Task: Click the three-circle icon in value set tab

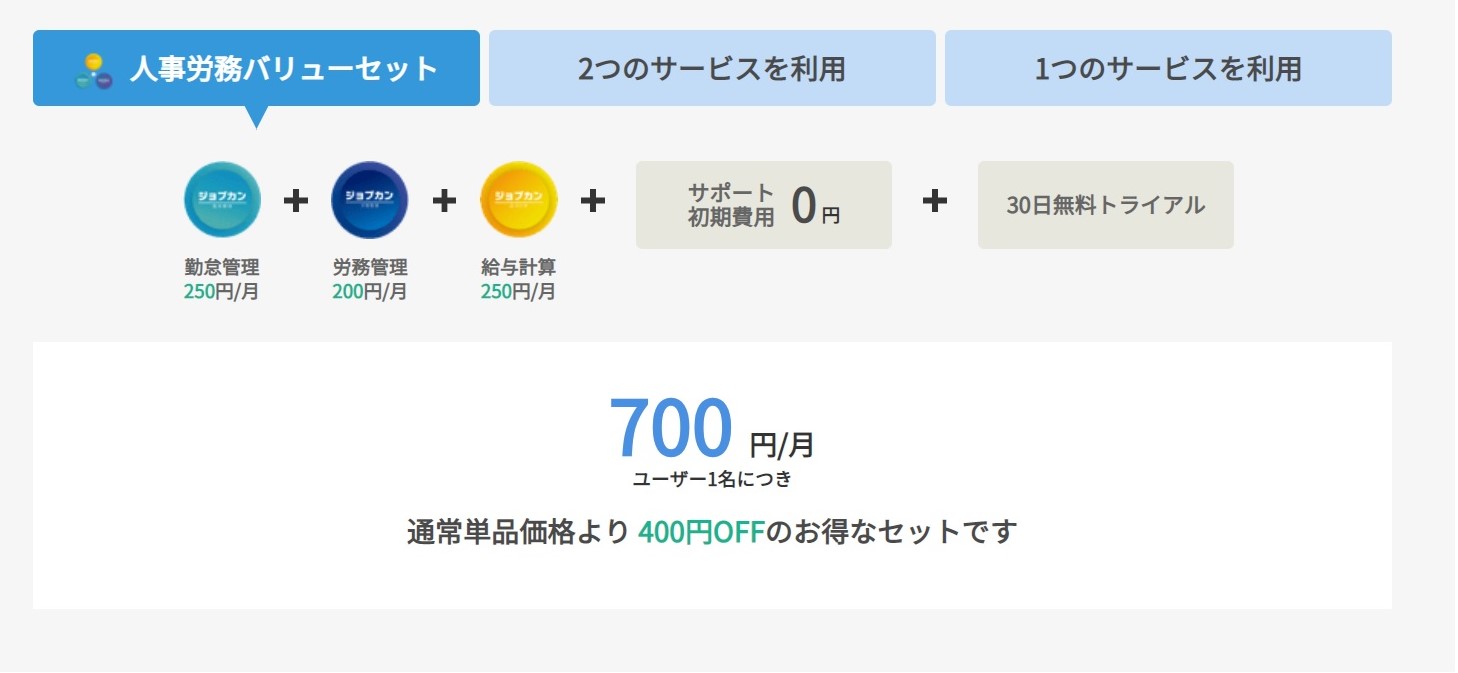Action: [x=94, y=71]
